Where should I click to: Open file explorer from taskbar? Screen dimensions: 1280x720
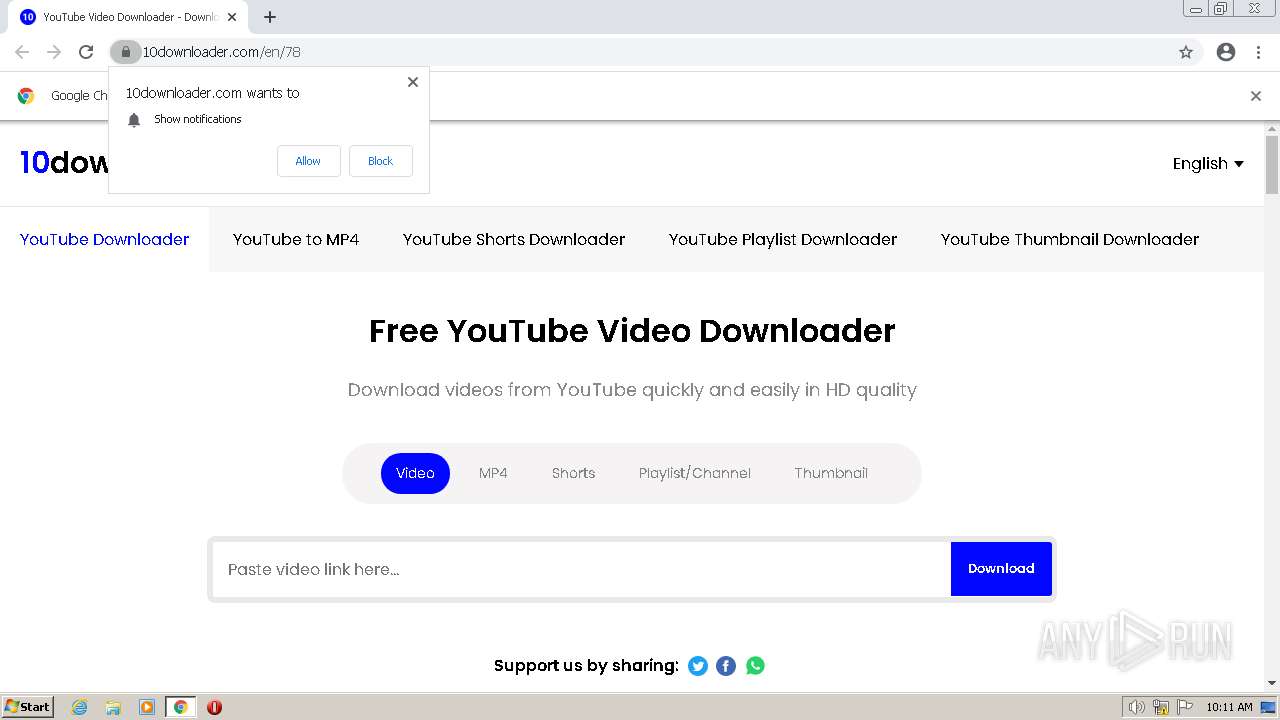point(113,707)
